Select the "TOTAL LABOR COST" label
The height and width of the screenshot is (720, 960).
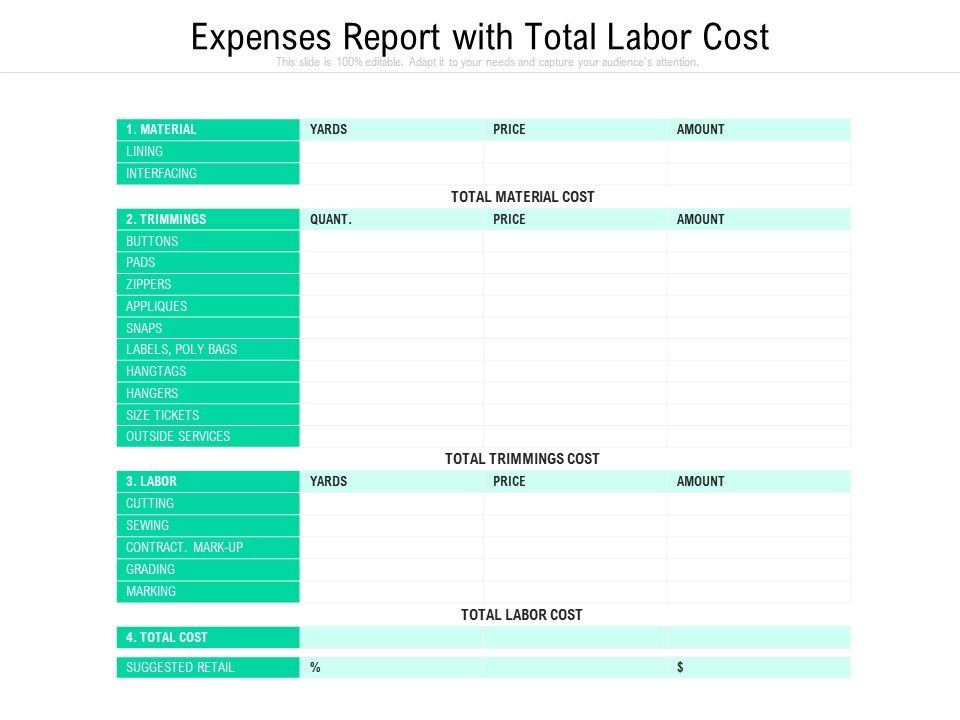pyautogui.click(x=522, y=615)
